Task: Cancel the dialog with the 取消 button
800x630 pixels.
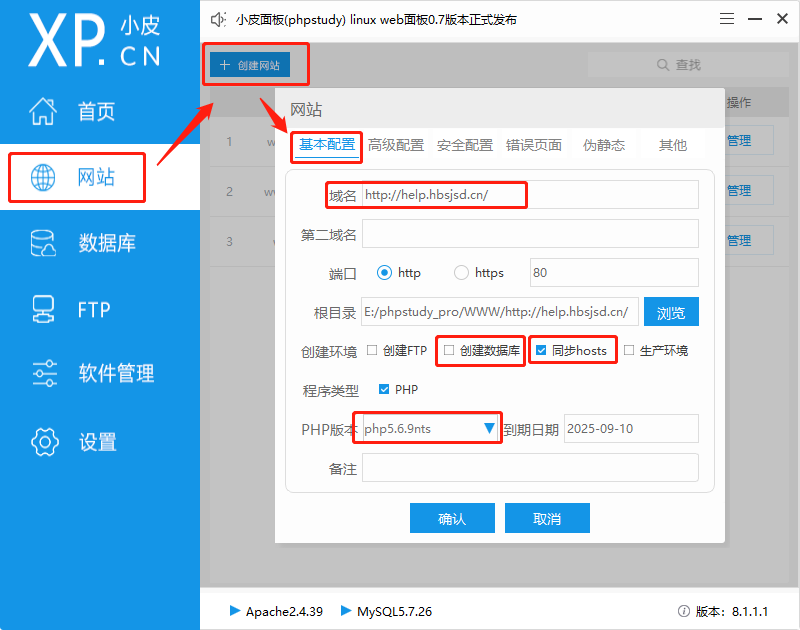Action: 547,518
